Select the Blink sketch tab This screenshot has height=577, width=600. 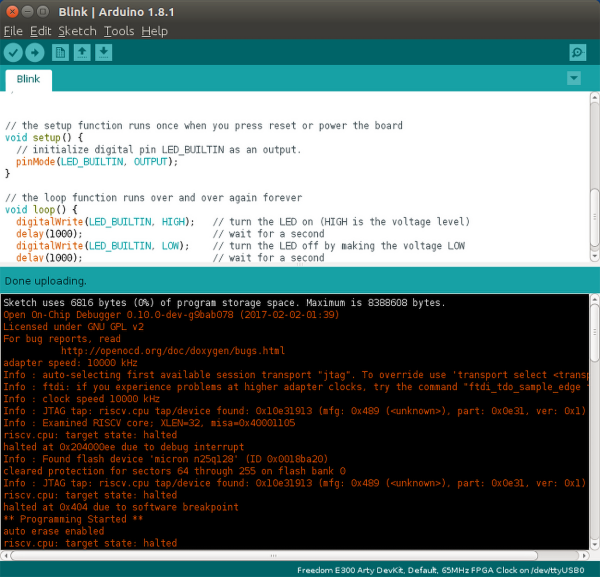(29, 79)
